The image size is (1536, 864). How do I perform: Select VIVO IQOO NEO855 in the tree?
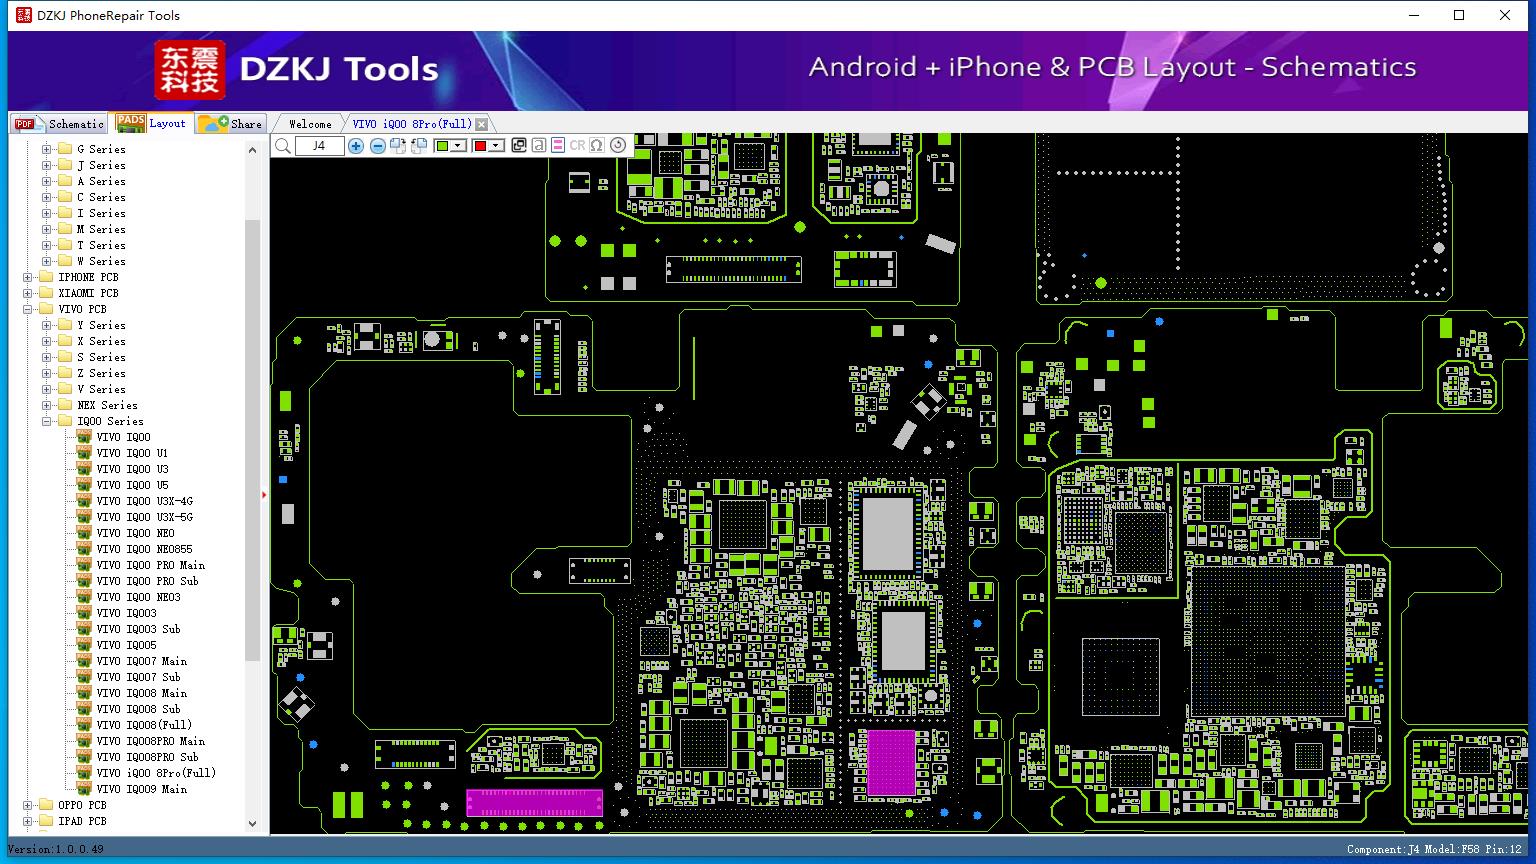(144, 549)
